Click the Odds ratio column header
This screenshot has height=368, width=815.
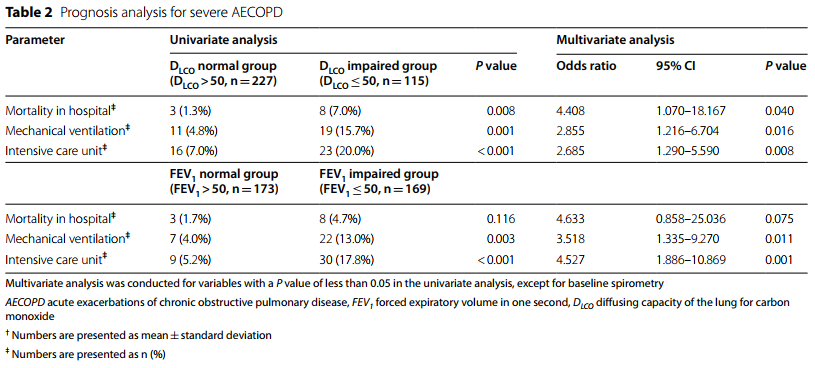[586, 67]
